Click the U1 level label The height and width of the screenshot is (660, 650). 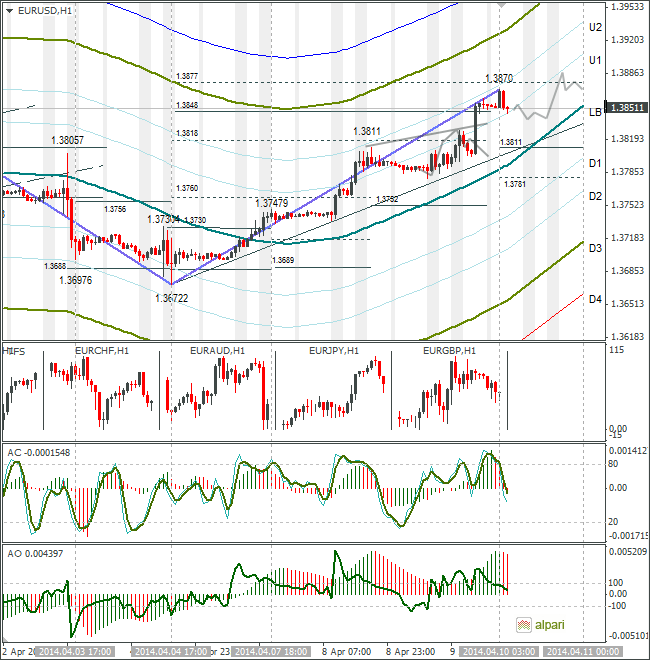click(595, 60)
